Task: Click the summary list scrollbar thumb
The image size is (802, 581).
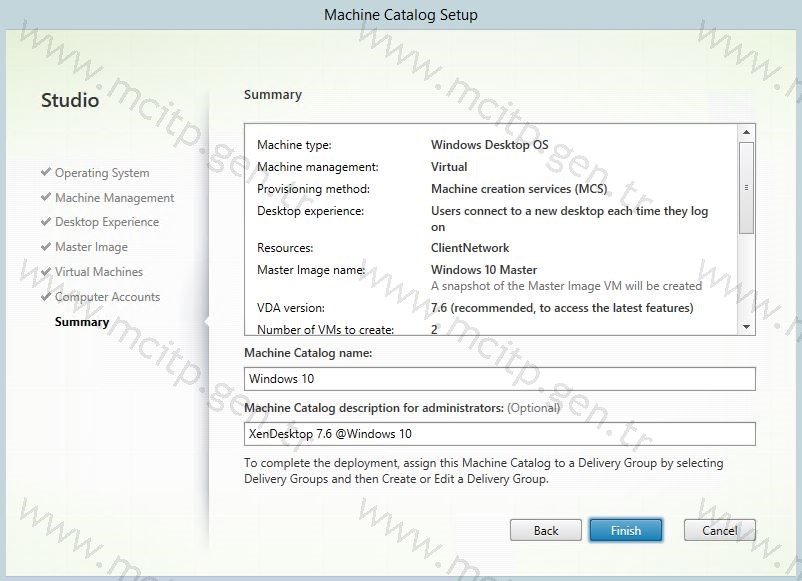Action: point(746,188)
